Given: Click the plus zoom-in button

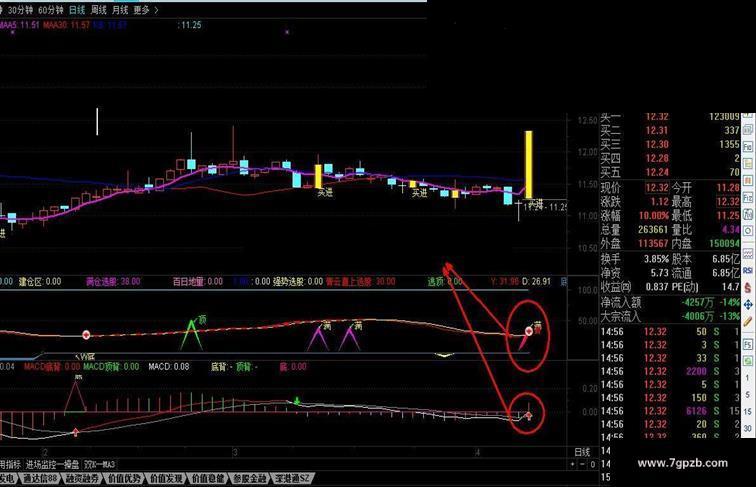Looking at the screenshot, I should 572,465.
